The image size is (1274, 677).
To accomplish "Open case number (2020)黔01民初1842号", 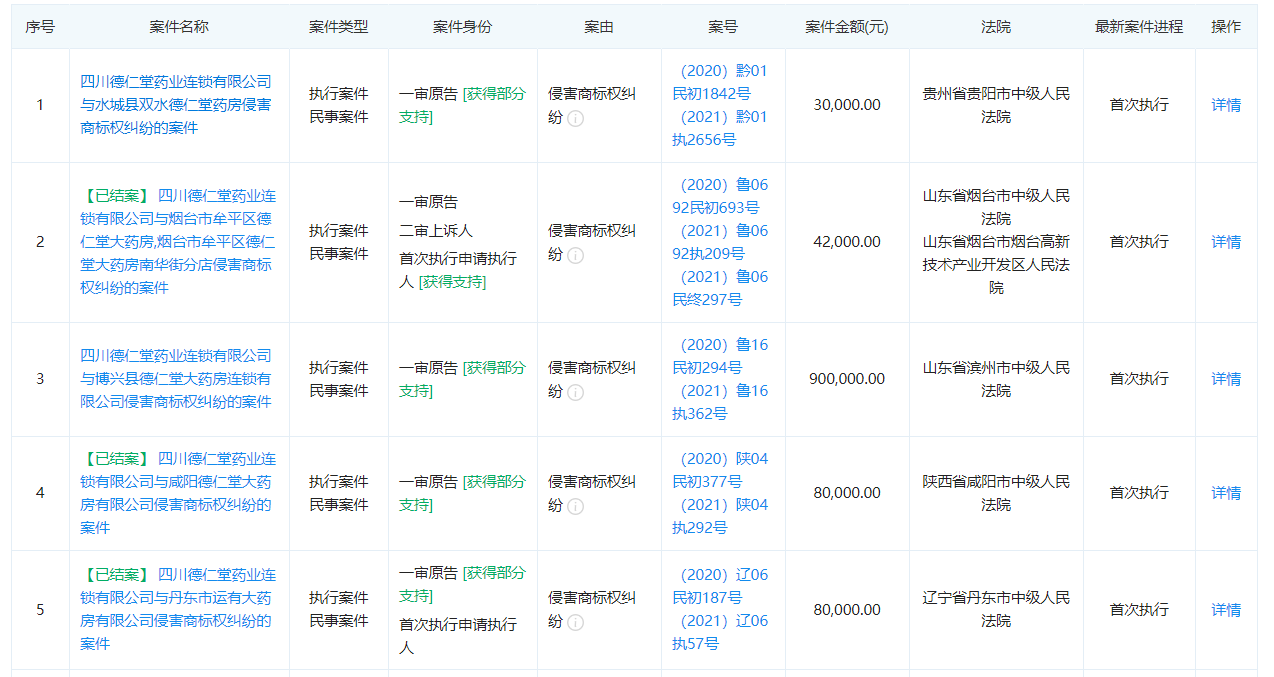I will click(x=720, y=82).
